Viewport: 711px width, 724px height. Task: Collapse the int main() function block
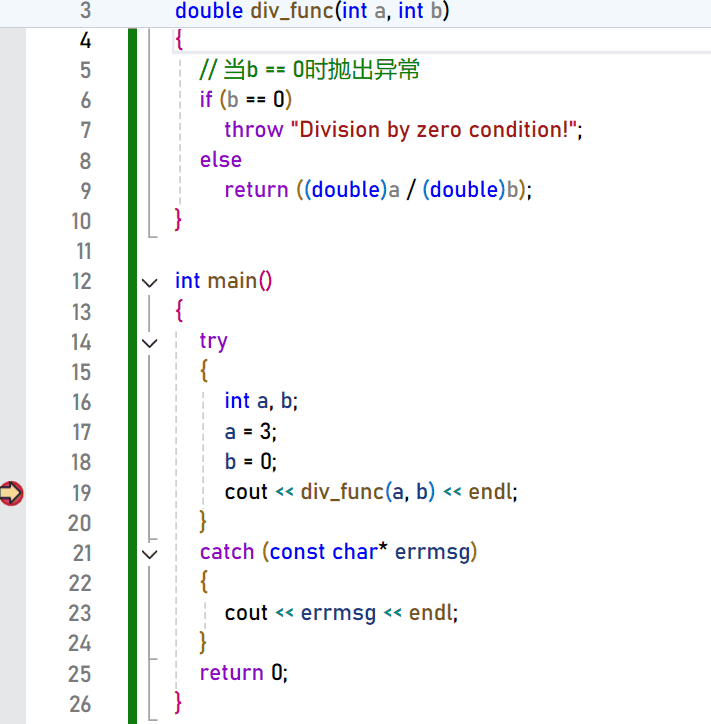pyautogui.click(x=150, y=283)
